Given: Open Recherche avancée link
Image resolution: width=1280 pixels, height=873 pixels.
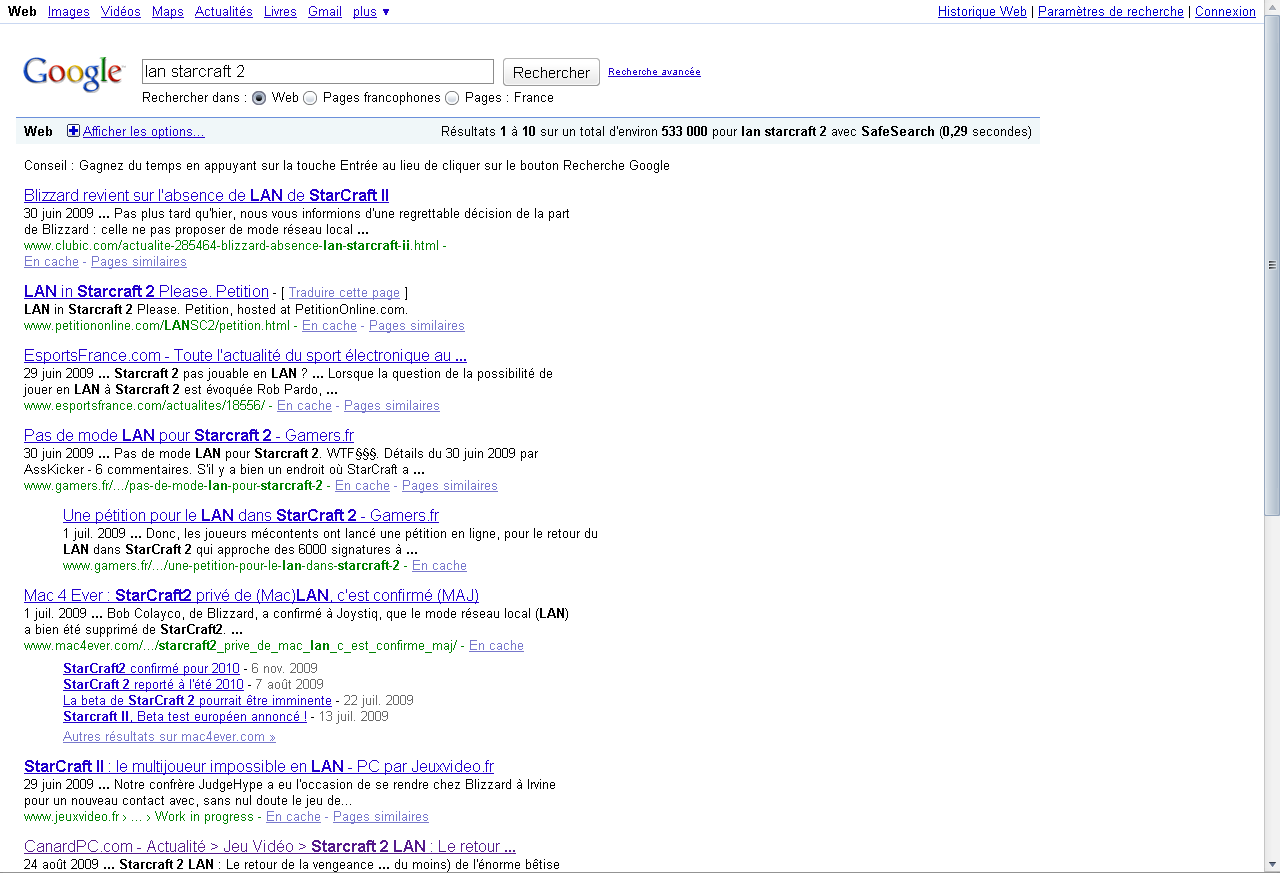Looking at the screenshot, I should tap(654, 72).
